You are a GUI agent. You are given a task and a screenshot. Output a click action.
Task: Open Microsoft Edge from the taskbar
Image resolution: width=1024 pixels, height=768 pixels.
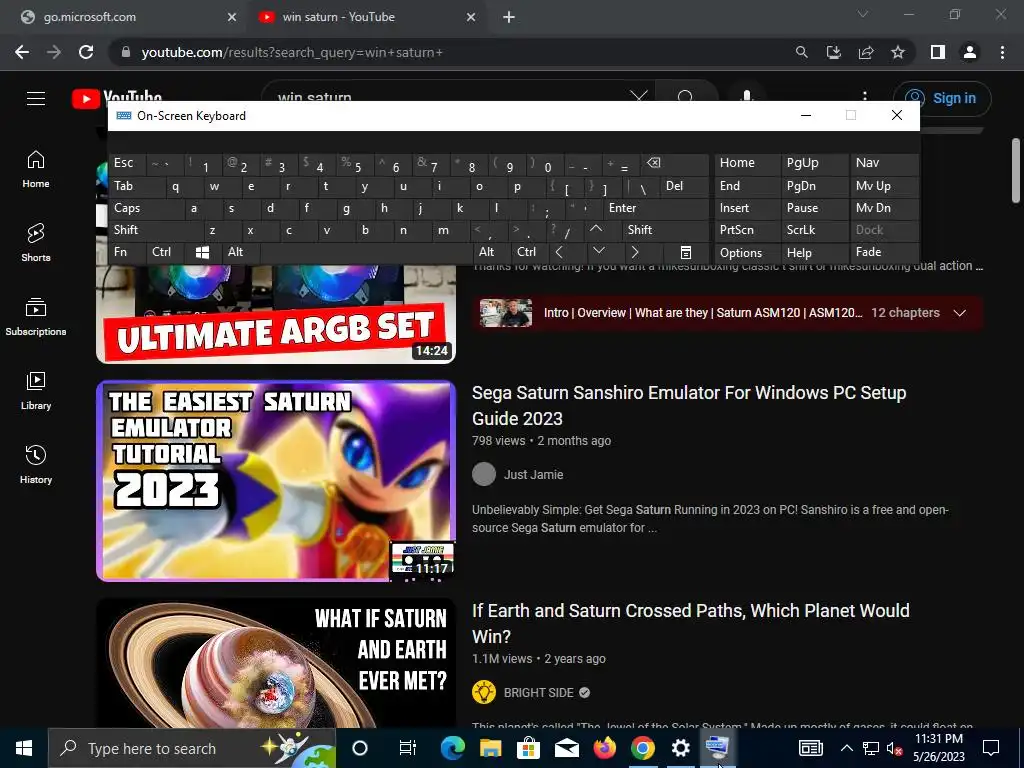point(452,748)
